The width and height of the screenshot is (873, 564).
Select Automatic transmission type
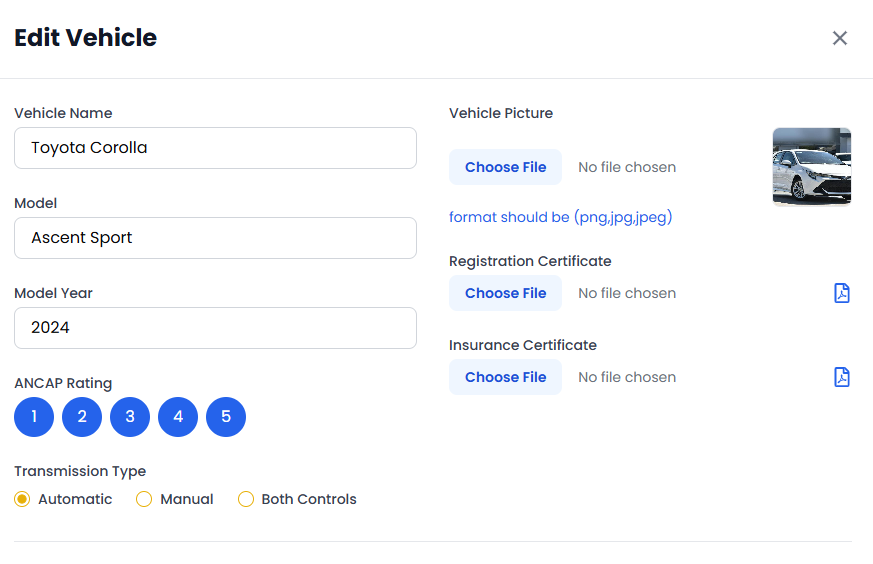[x=22, y=499]
